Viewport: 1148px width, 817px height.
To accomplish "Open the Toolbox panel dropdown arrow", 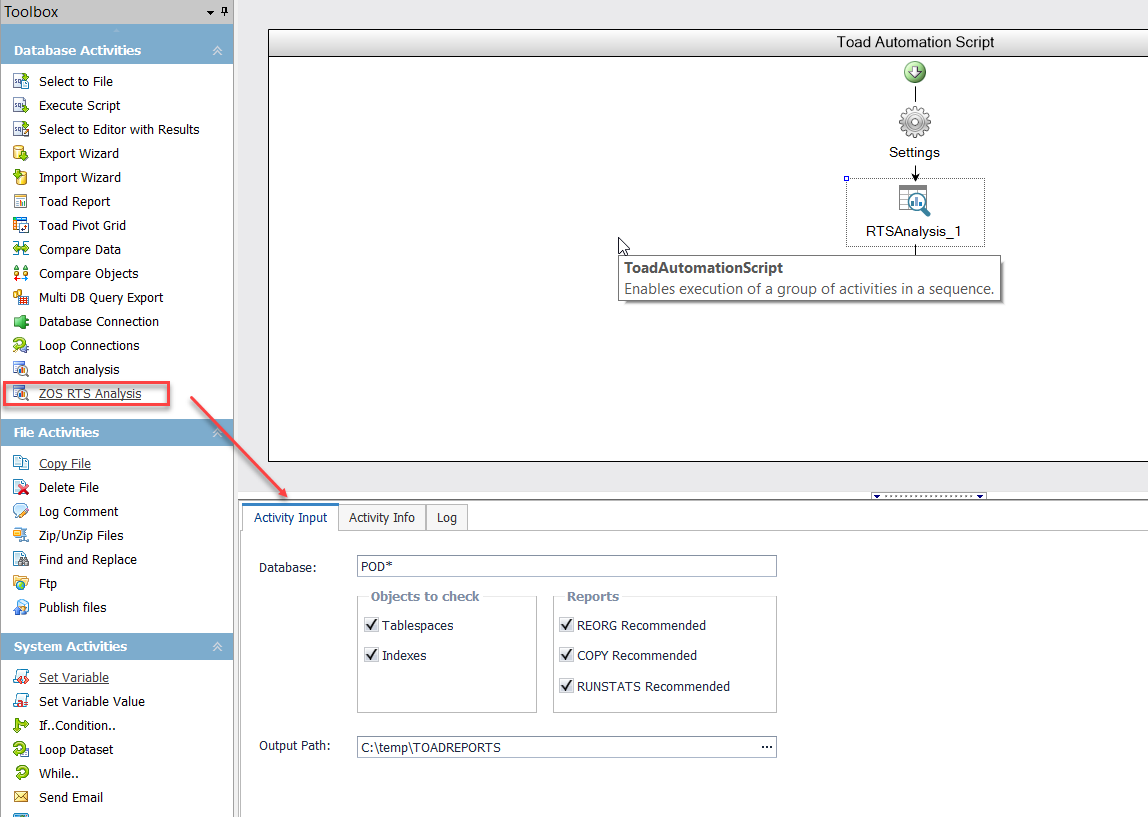I will pos(210,12).
